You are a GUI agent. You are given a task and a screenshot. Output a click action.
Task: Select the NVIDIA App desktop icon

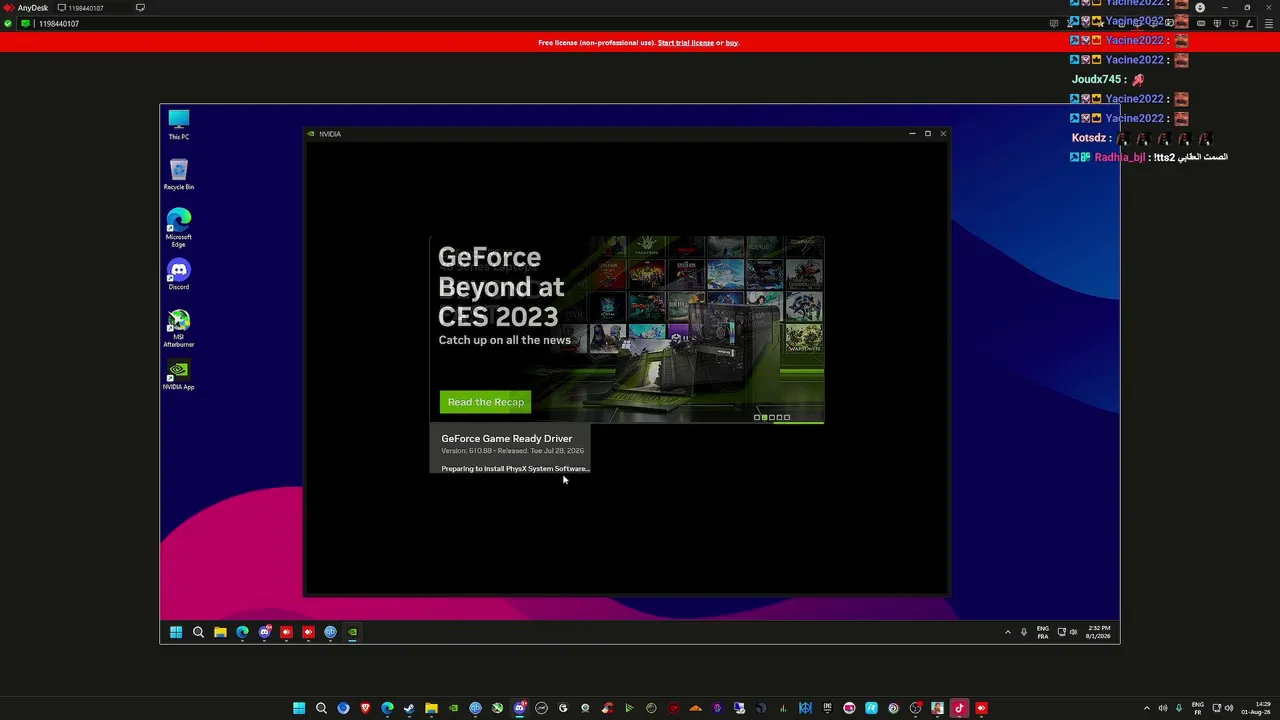click(x=179, y=375)
